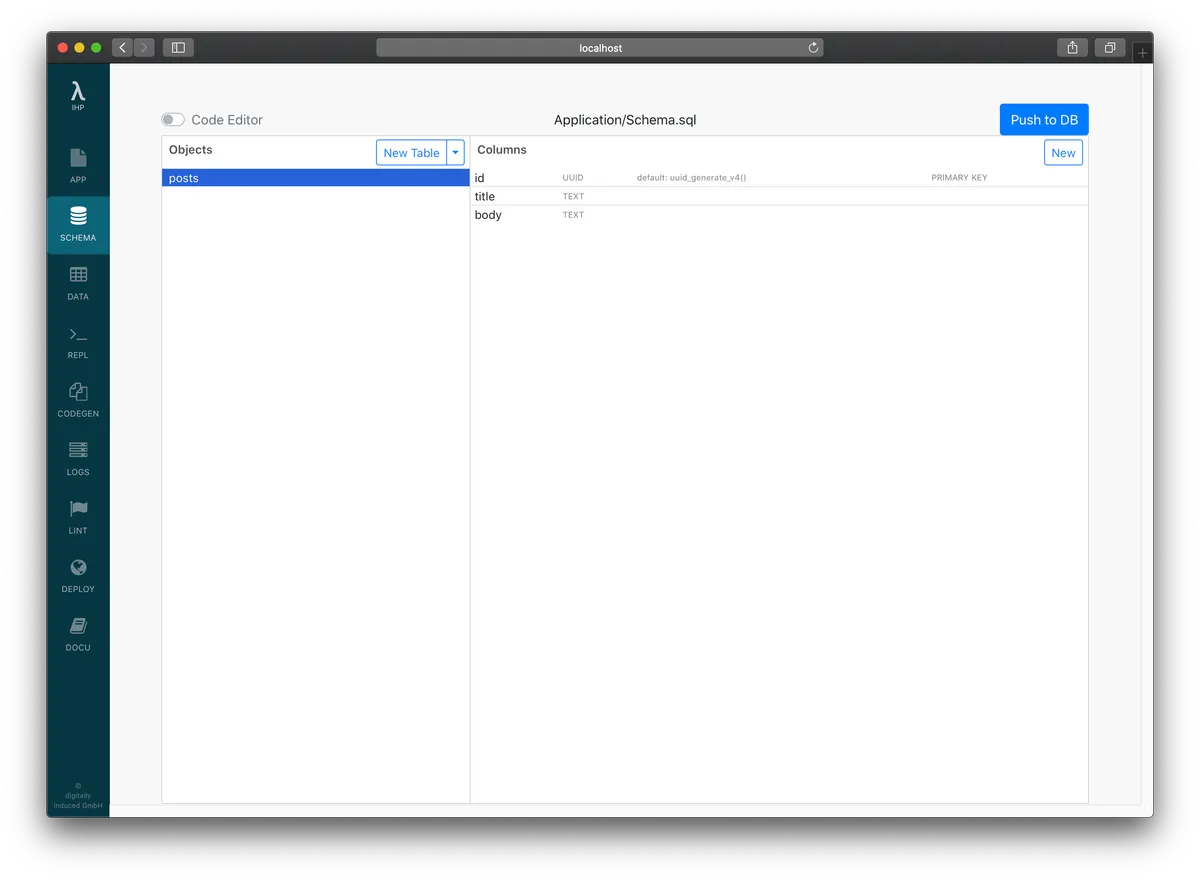Click the Push to DB button
This screenshot has height=879, width=1200.
[1043, 119]
